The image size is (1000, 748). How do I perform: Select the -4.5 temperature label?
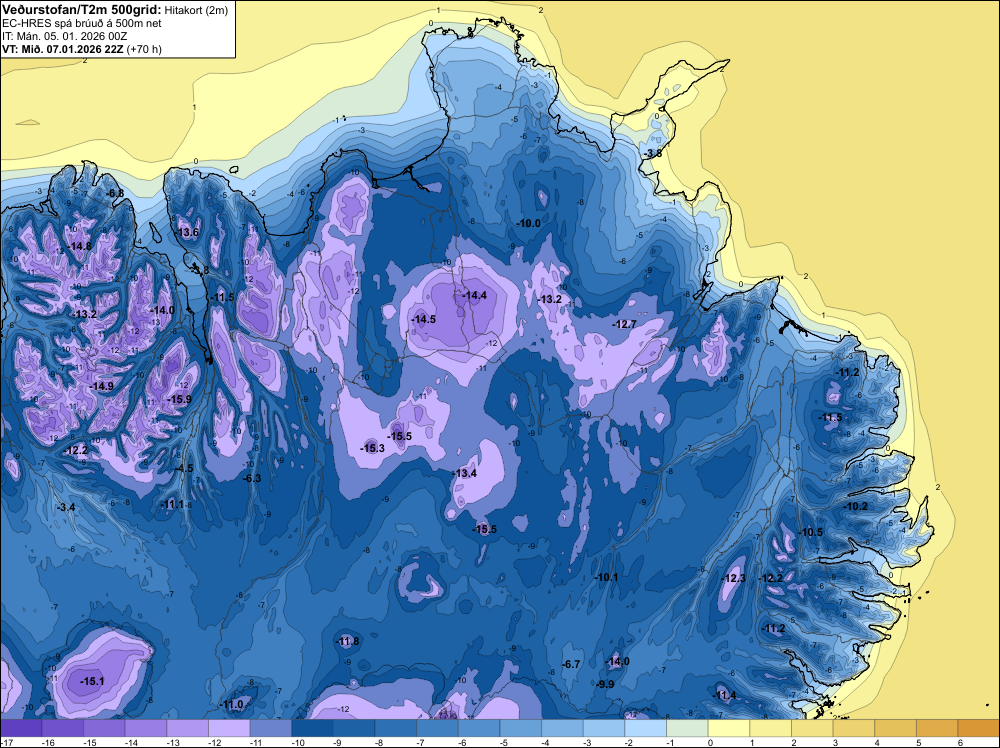click(x=184, y=469)
